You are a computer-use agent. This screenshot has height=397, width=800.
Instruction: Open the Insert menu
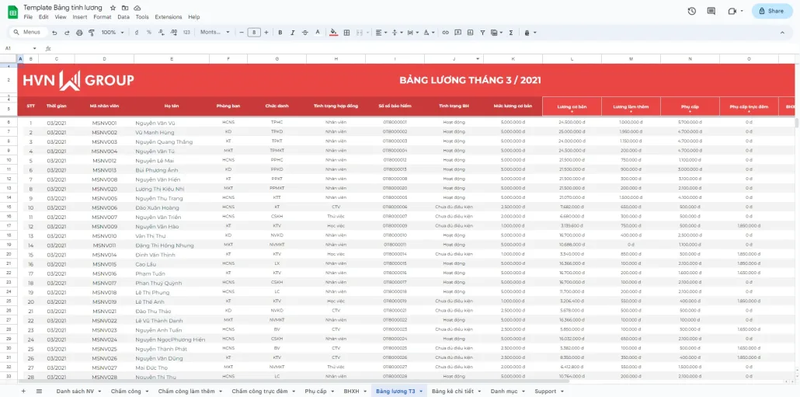[80, 17]
